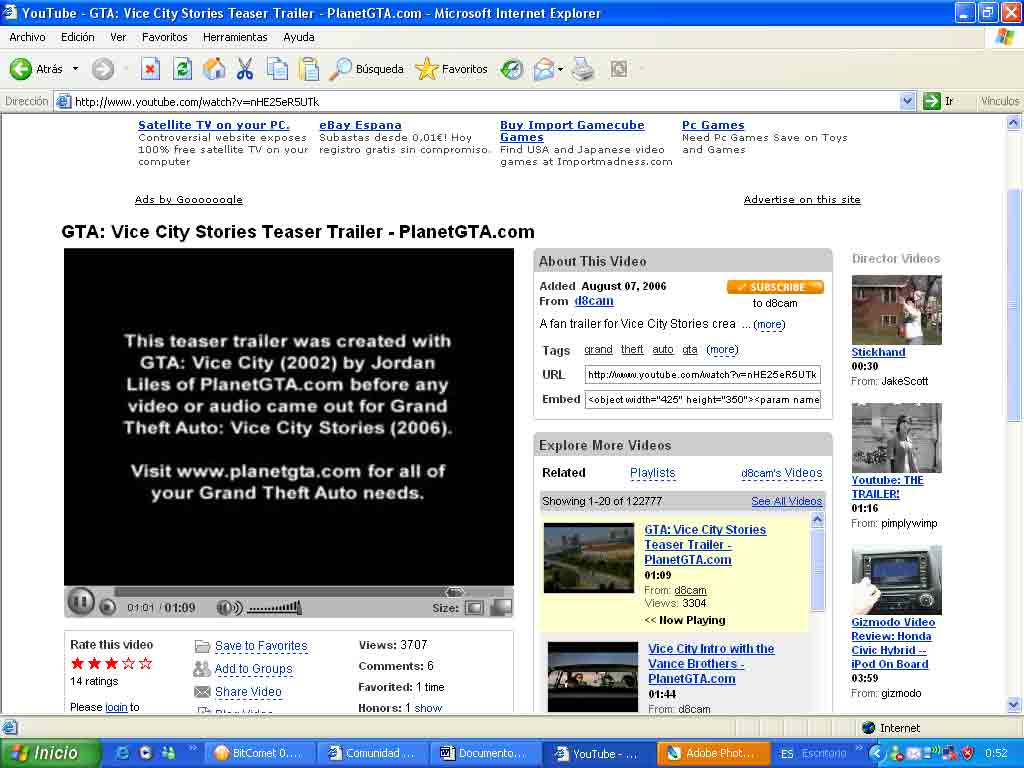Click the login link under ratings

click(x=116, y=707)
